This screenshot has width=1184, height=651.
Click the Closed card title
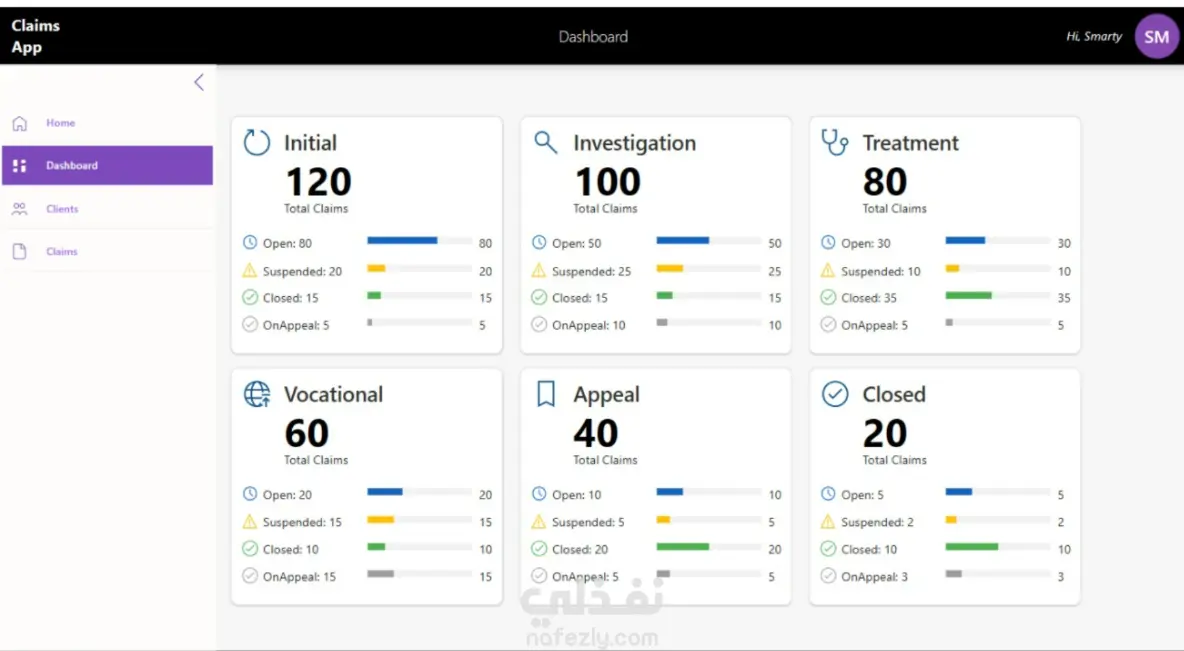point(894,394)
